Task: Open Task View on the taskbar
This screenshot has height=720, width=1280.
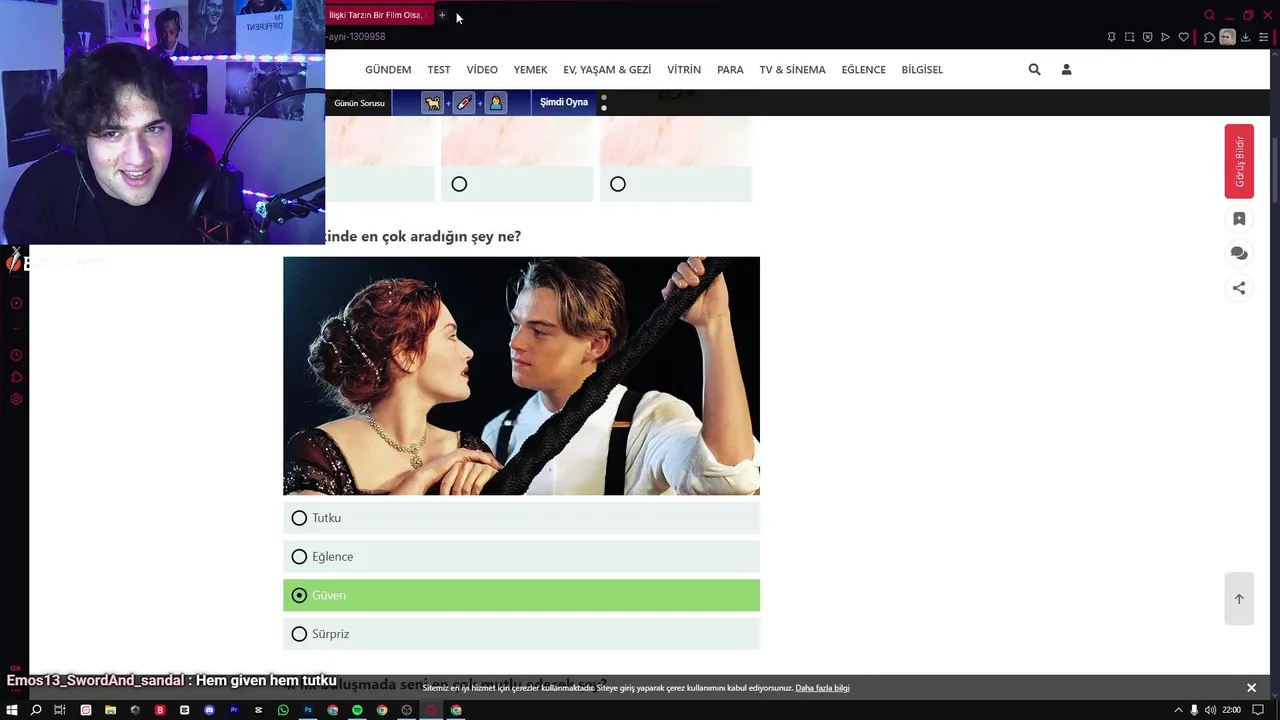Action: click(59, 710)
